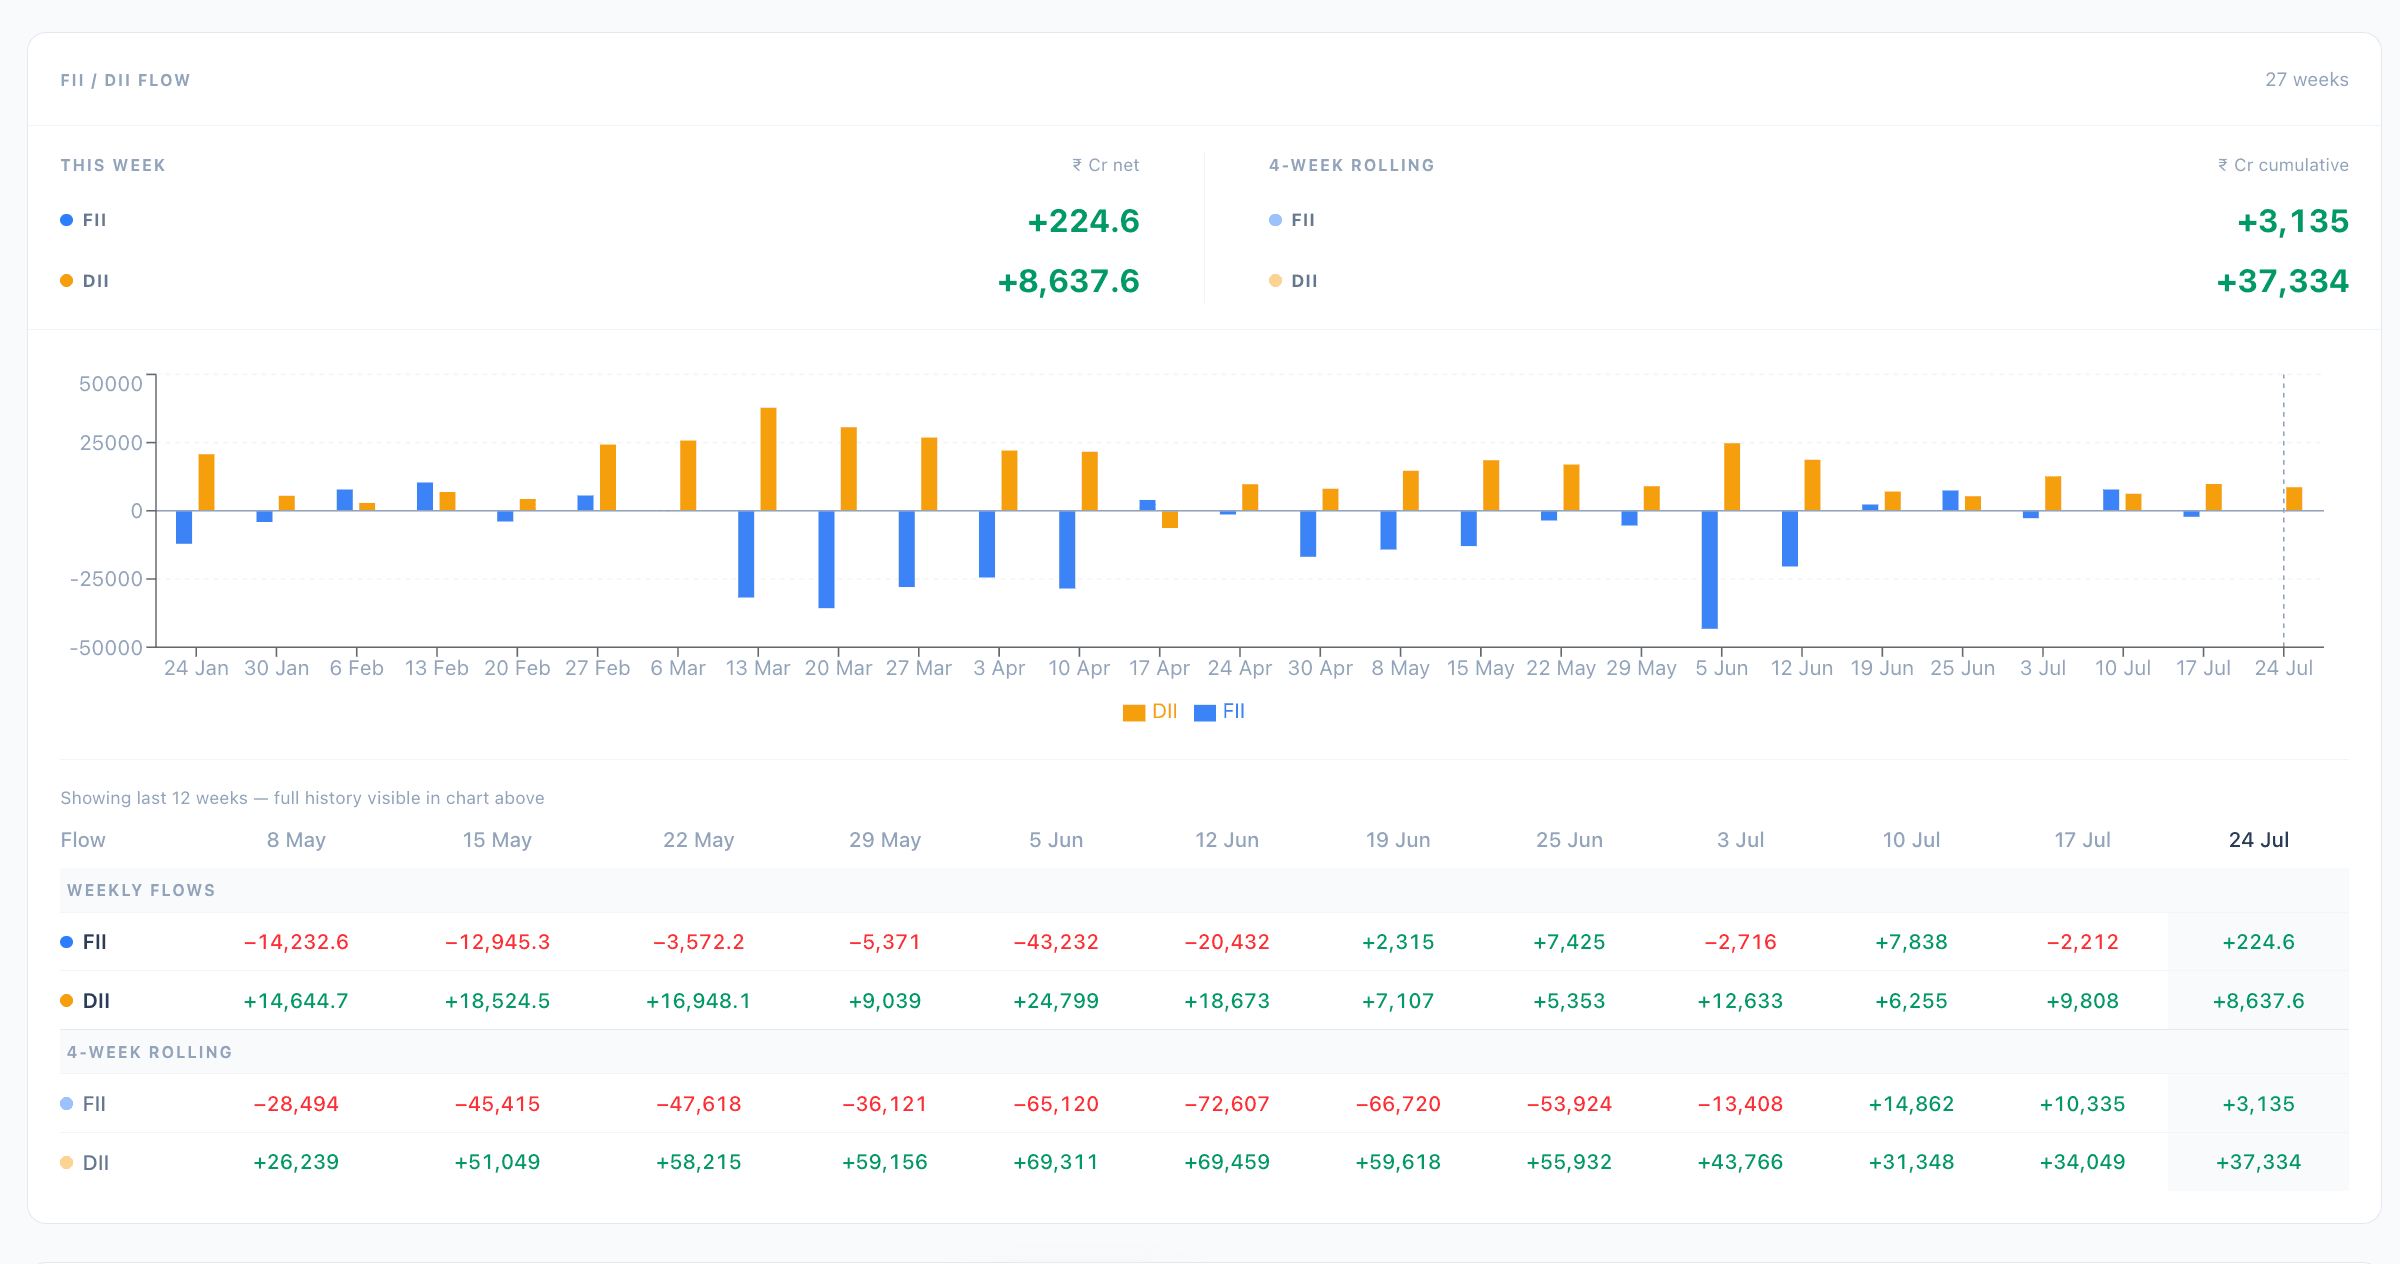Viewport: 2400px width, 1264px height.
Task: Click the blue FII dot under THIS WEEK
Action: pyautogui.click(x=66, y=220)
